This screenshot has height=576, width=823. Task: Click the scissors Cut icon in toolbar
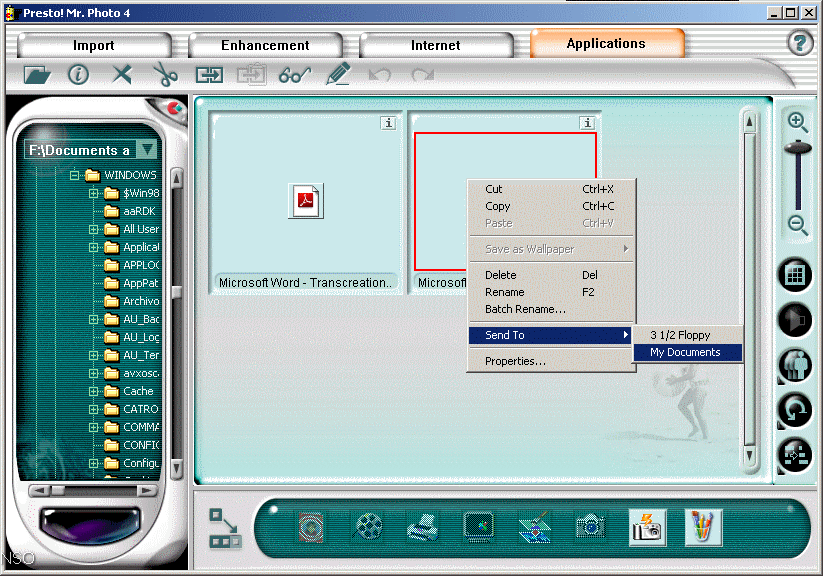pos(165,74)
